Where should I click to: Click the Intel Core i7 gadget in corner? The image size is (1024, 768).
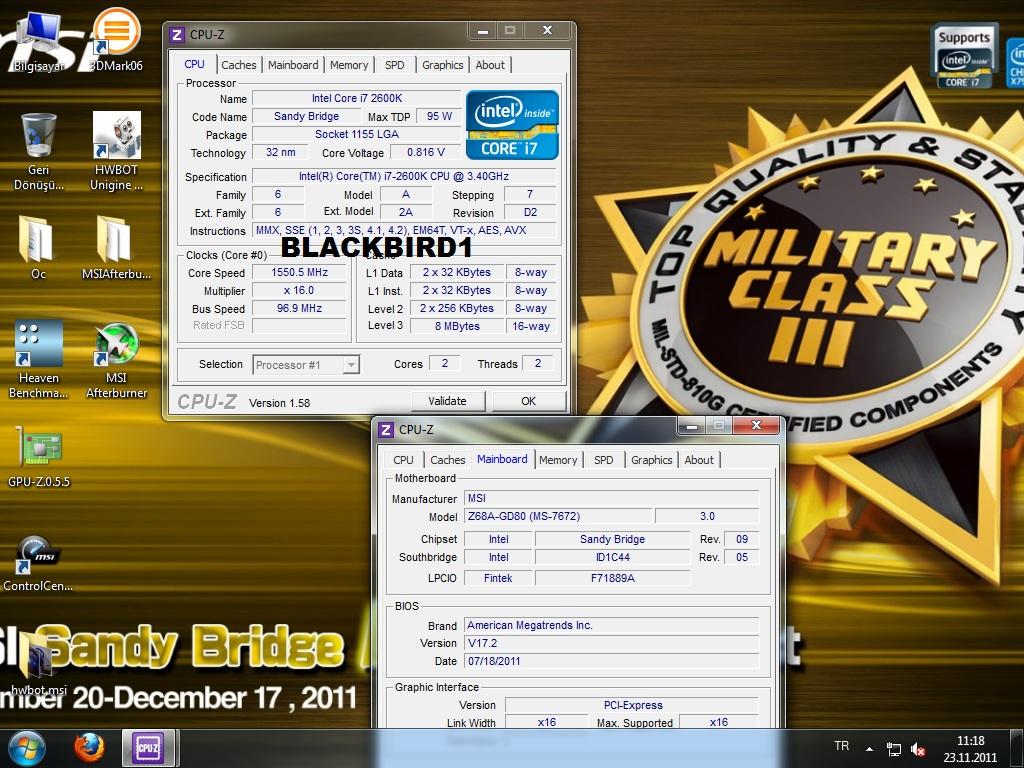click(964, 57)
